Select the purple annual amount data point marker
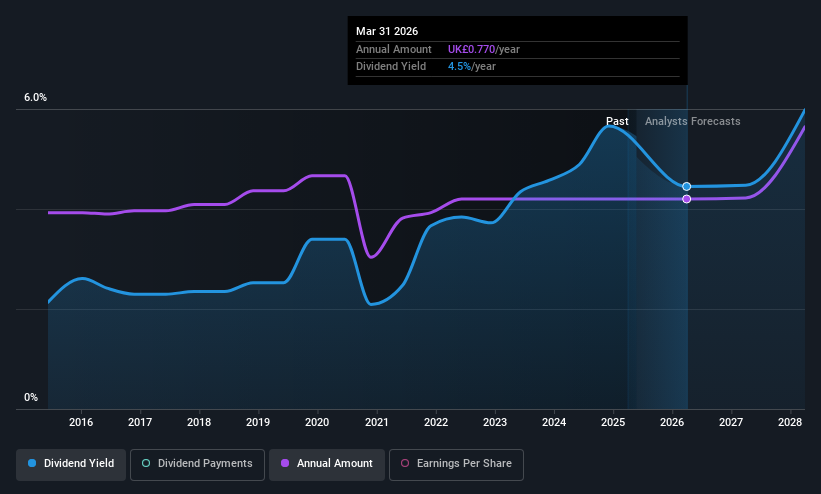The width and height of the screenshot is (821, 494). click(686, 199)
